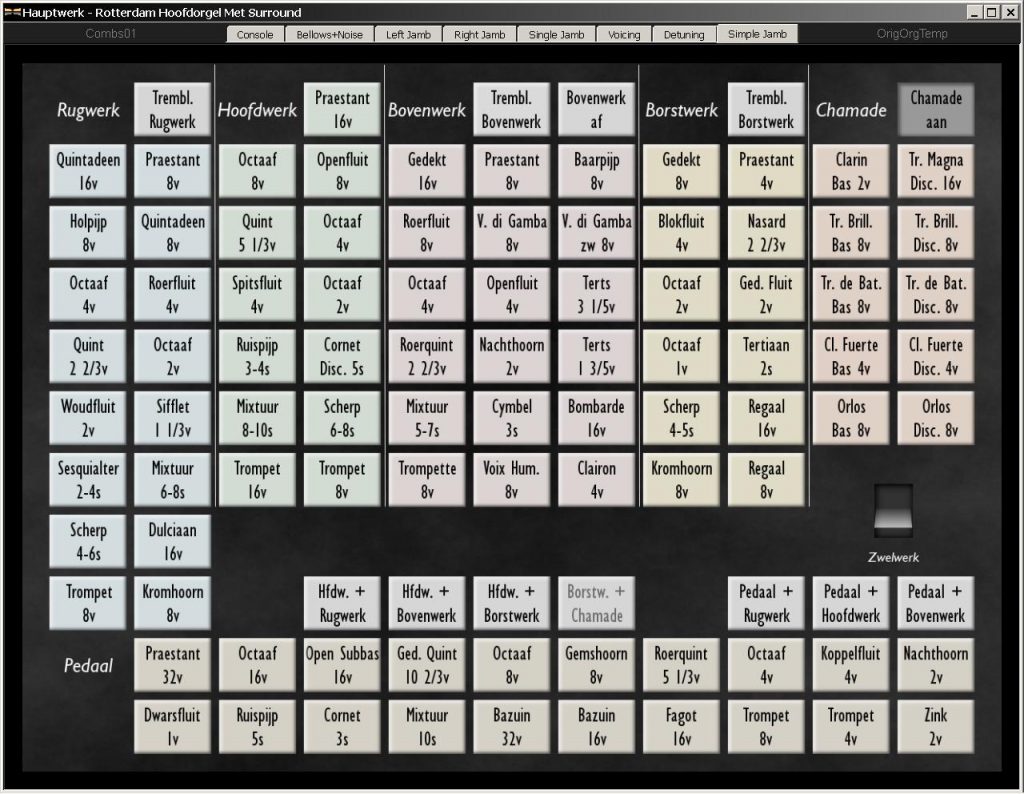1024x794 pixels.
Task: Open the Bellows+Noise tab
Action: 329,35
